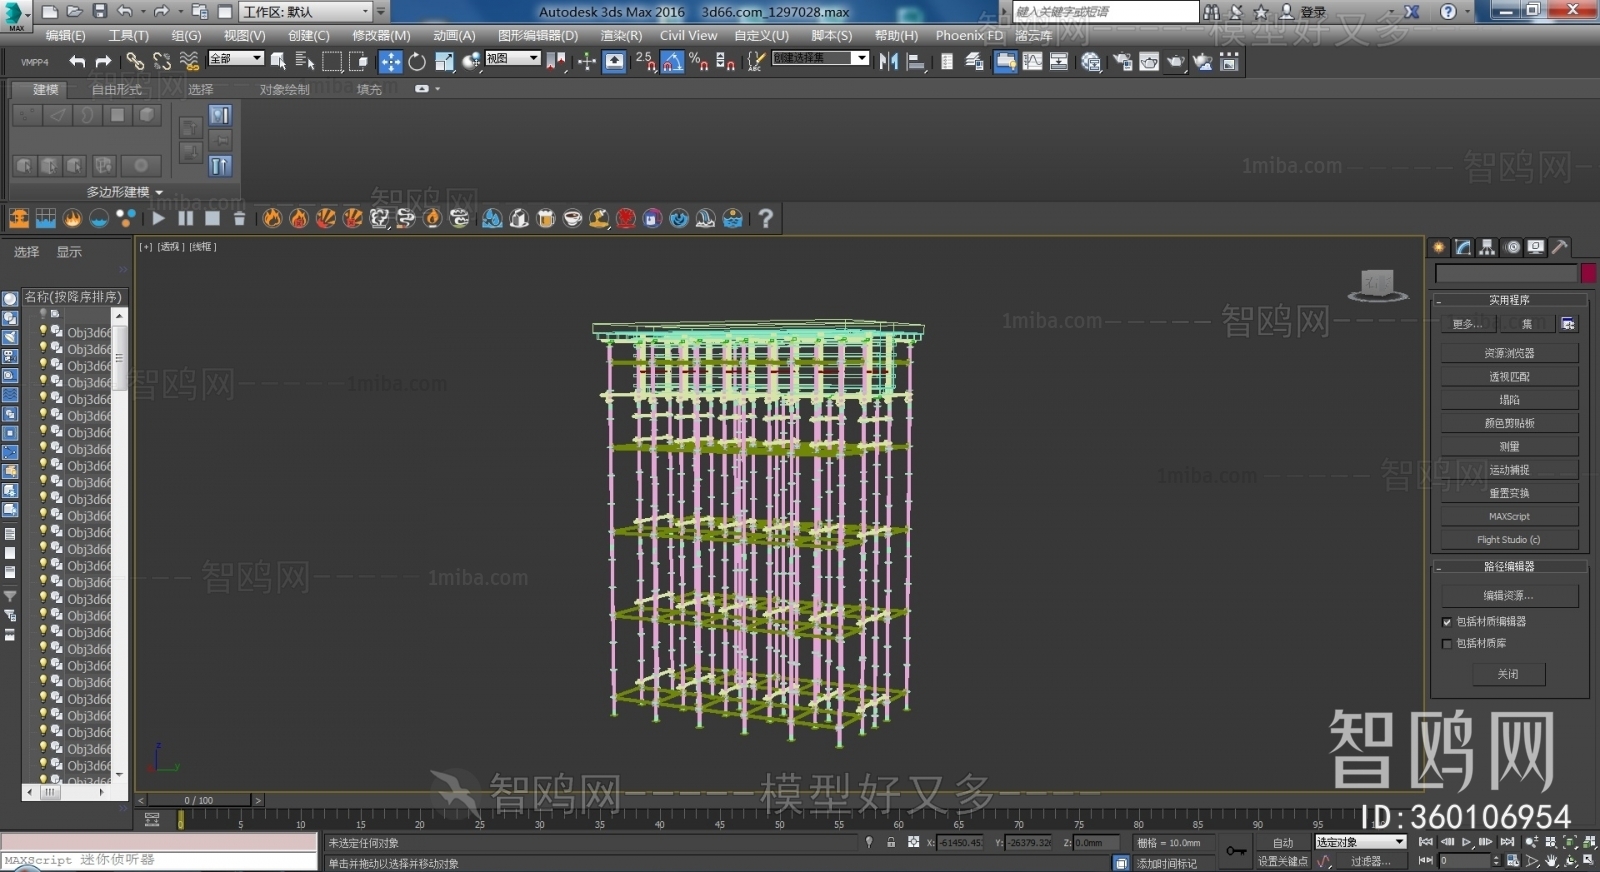Image resolution: width=1600 pixels, height=872 pixels.
Task: Switch to the 自由形式 ribbon tab
Action: [x=117, y=89]
